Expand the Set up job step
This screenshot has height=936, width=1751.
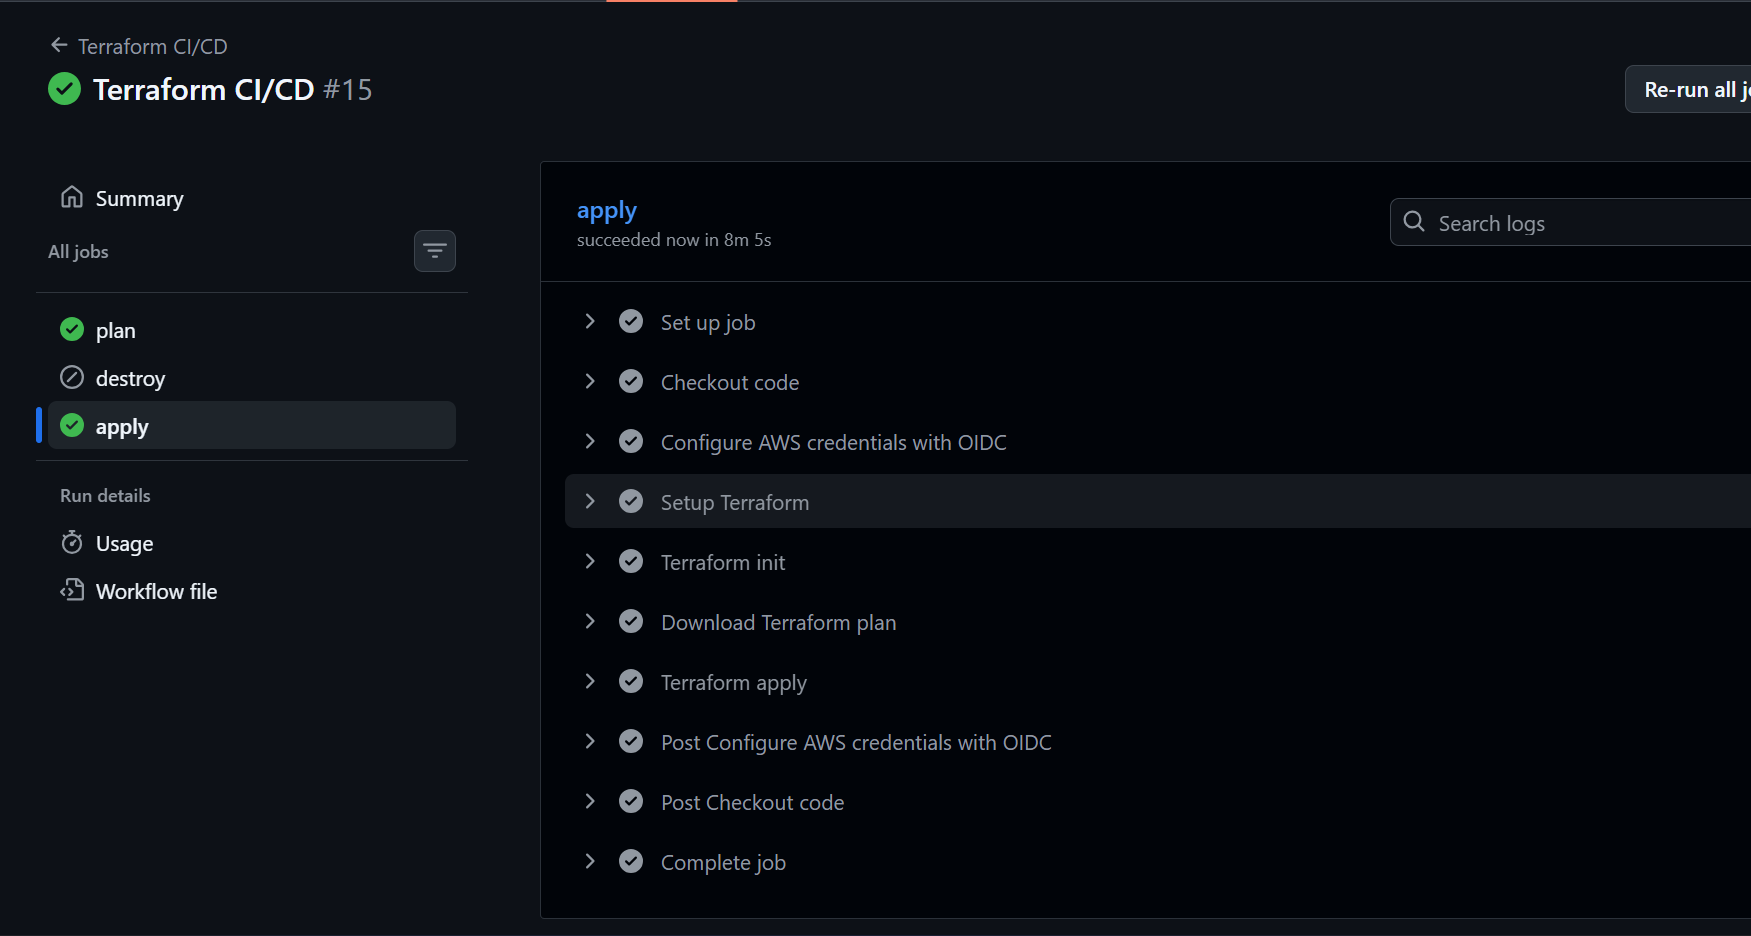(590, 321)
